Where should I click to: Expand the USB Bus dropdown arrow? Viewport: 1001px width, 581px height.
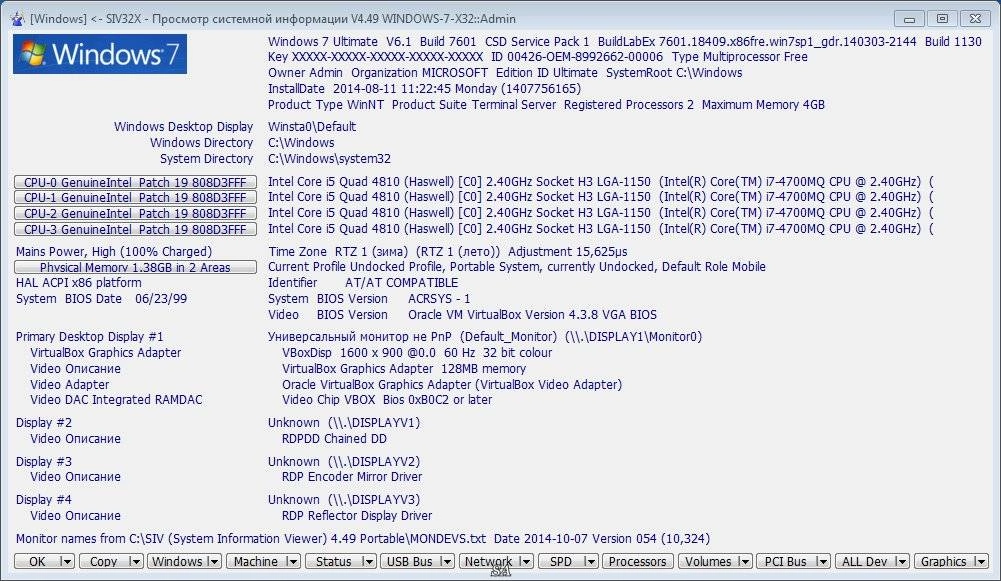coord(447,561)
